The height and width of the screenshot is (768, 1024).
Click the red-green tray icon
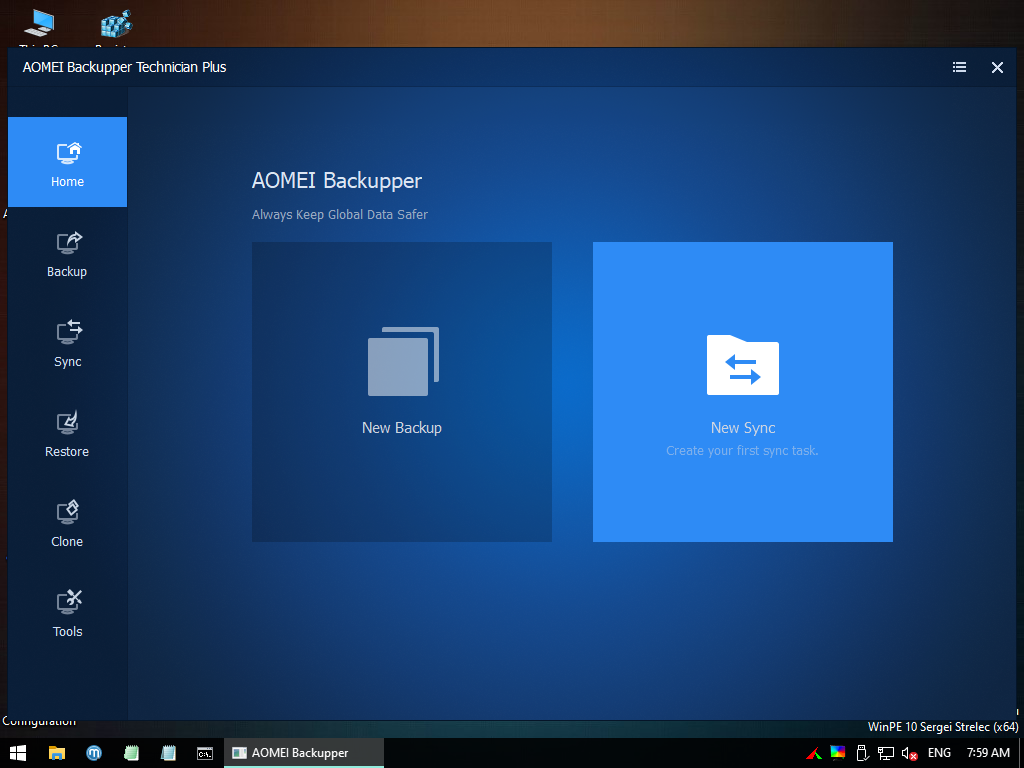click(x=814, y=753)
